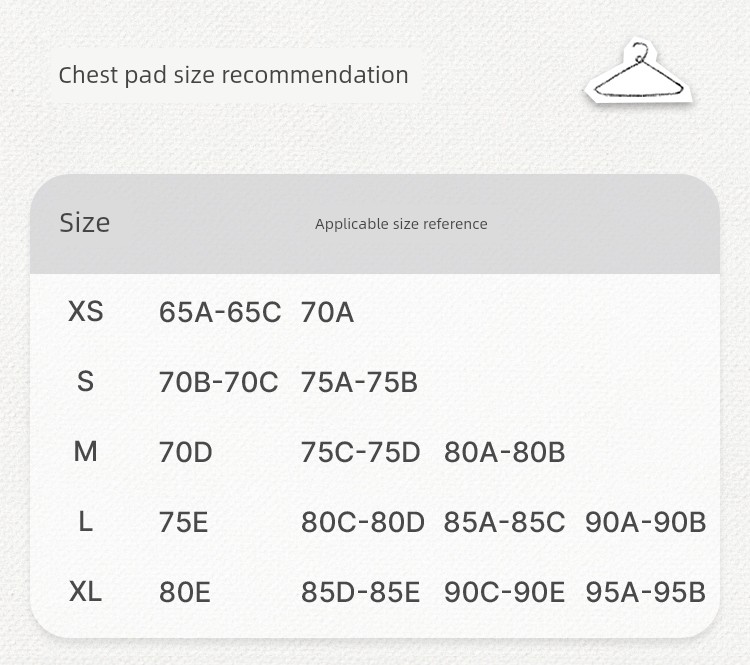Select the XL size row label
Viewport: 750px width, 665px height.
(x=86, y=591)
